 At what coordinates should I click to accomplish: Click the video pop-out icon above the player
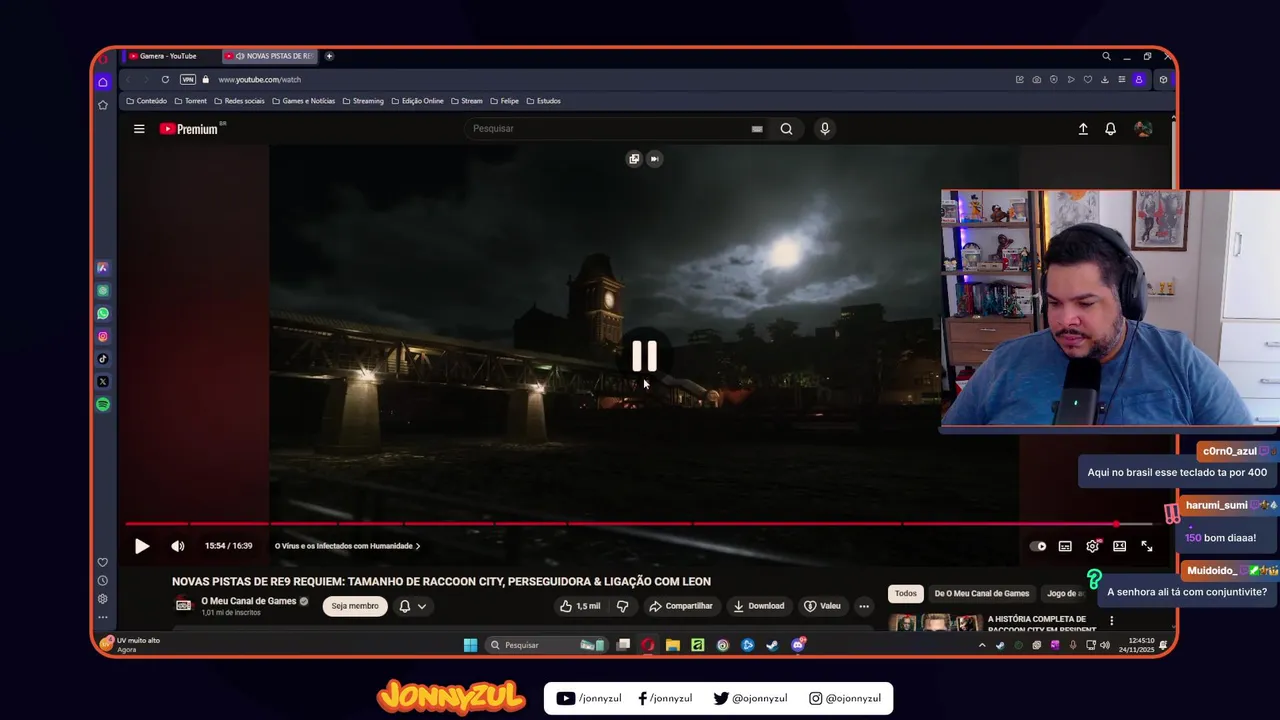coord(633,159)
